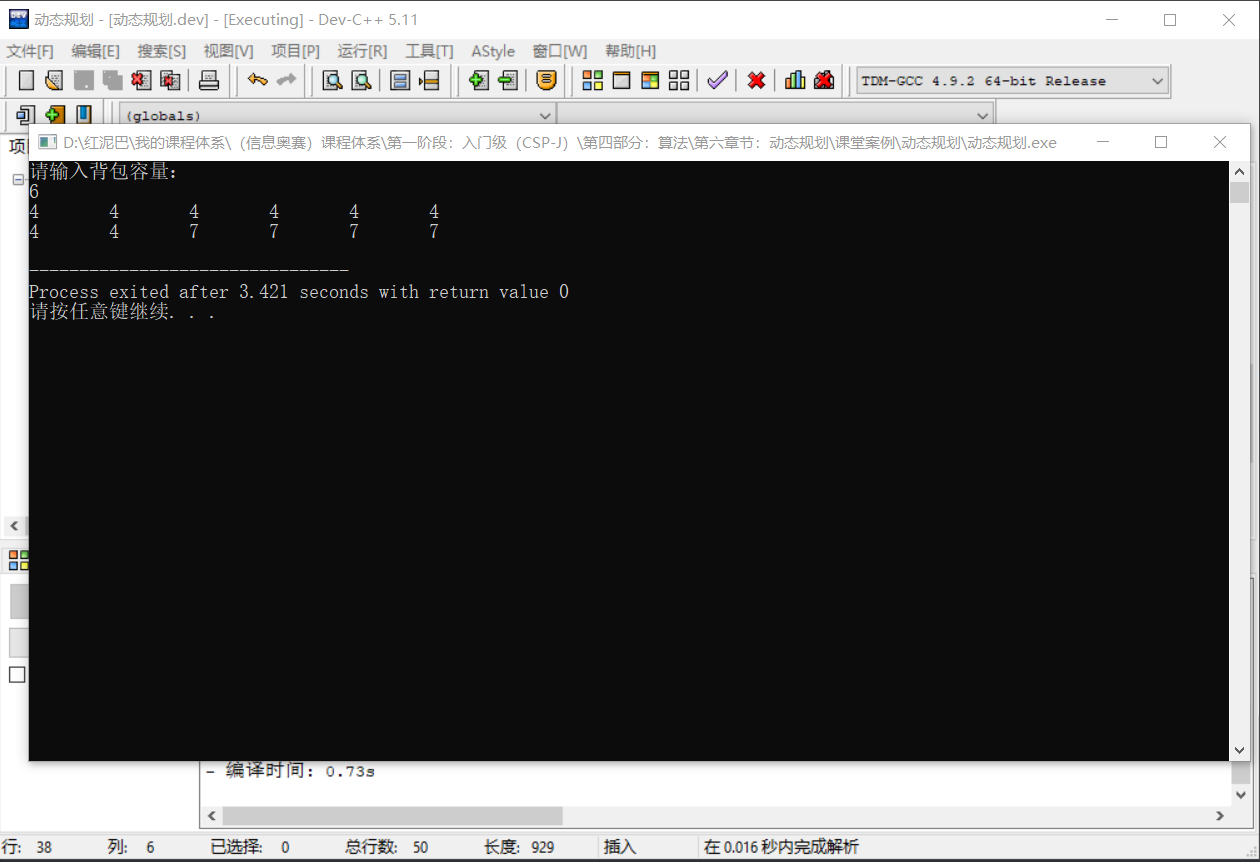
Task: Open the 运行[R] menu
Action: click(x=362, y=51)
